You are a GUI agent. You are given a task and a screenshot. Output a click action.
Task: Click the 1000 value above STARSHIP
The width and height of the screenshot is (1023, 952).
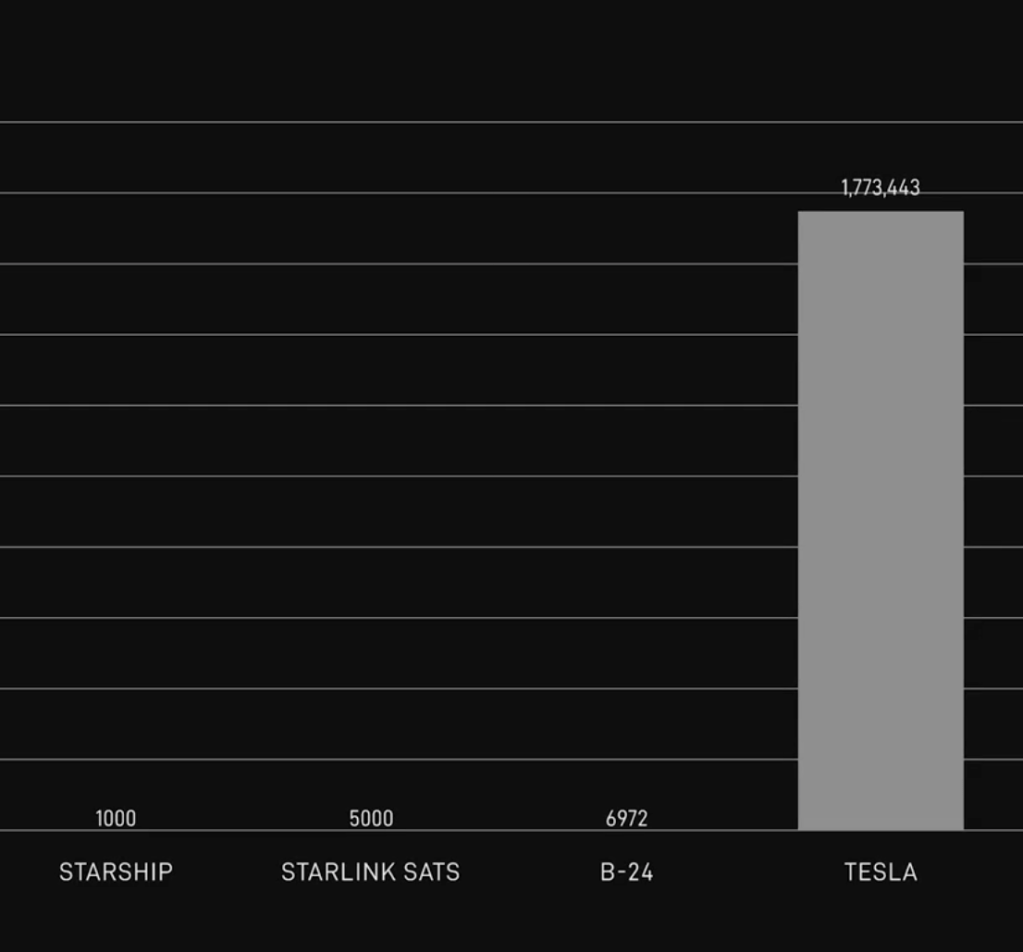[115, 819]
